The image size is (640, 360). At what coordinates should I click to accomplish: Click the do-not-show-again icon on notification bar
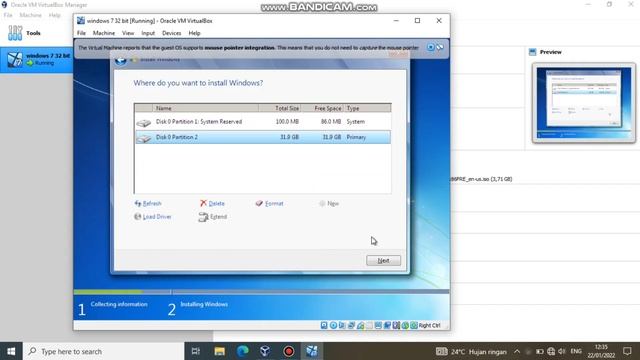(x=440, y=47)
